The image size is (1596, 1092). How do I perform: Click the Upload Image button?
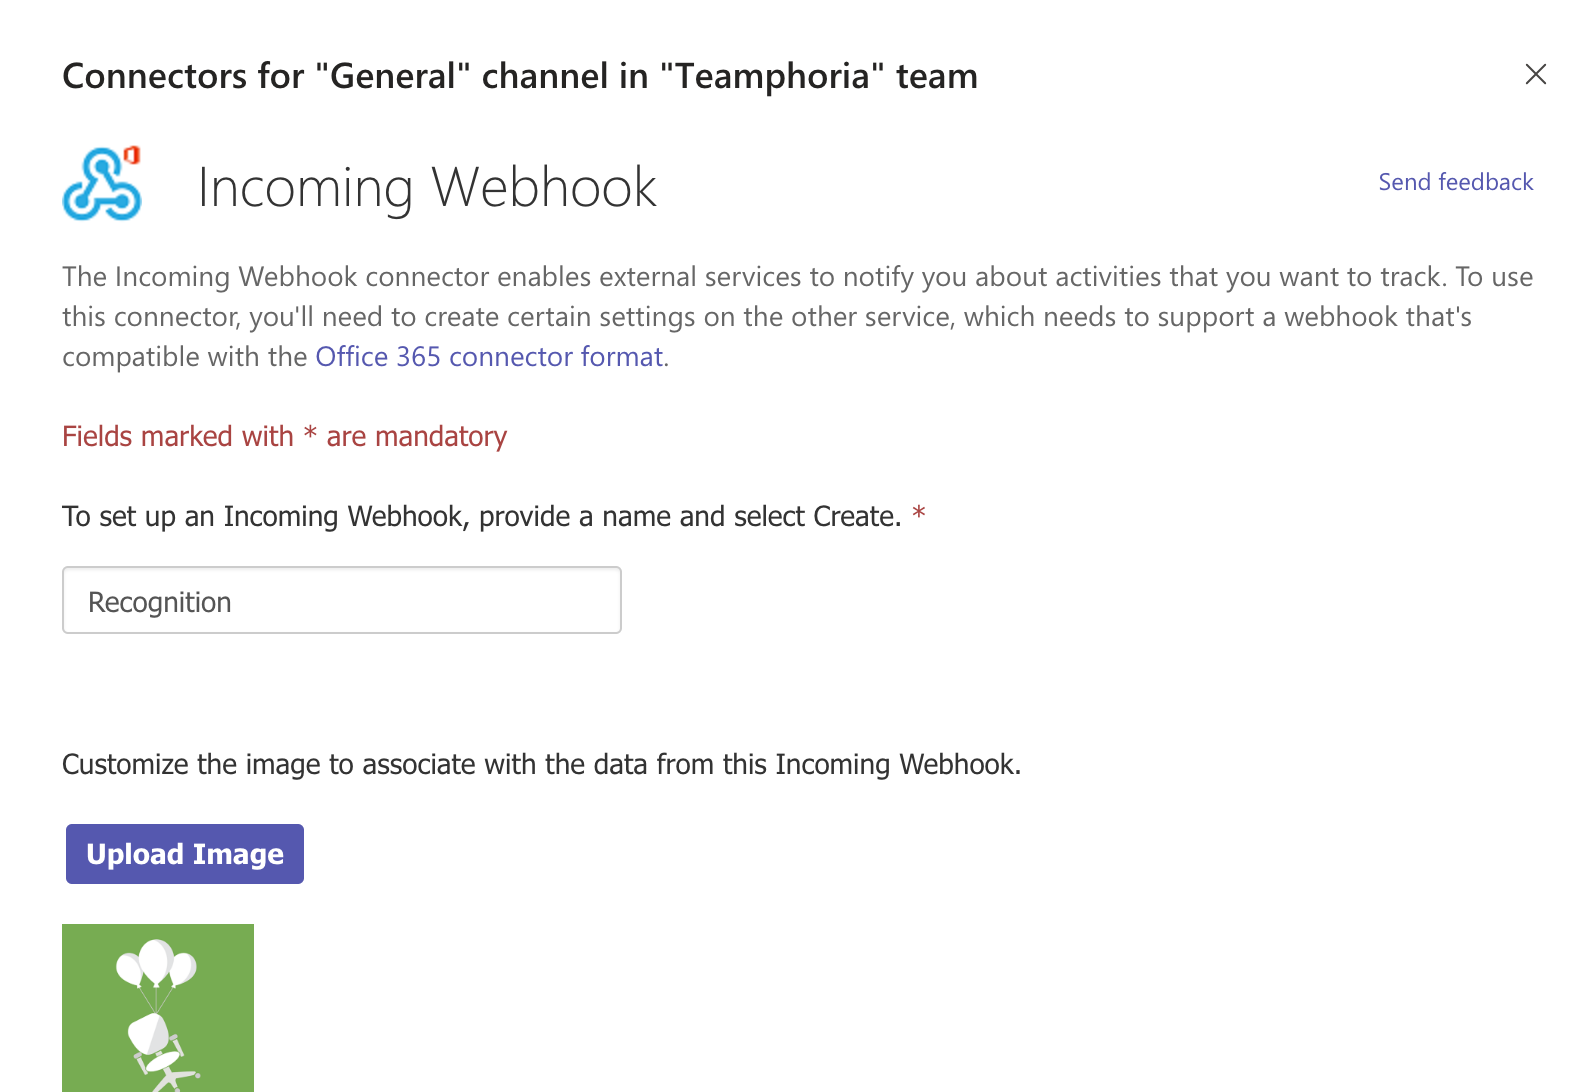(185, 854)
